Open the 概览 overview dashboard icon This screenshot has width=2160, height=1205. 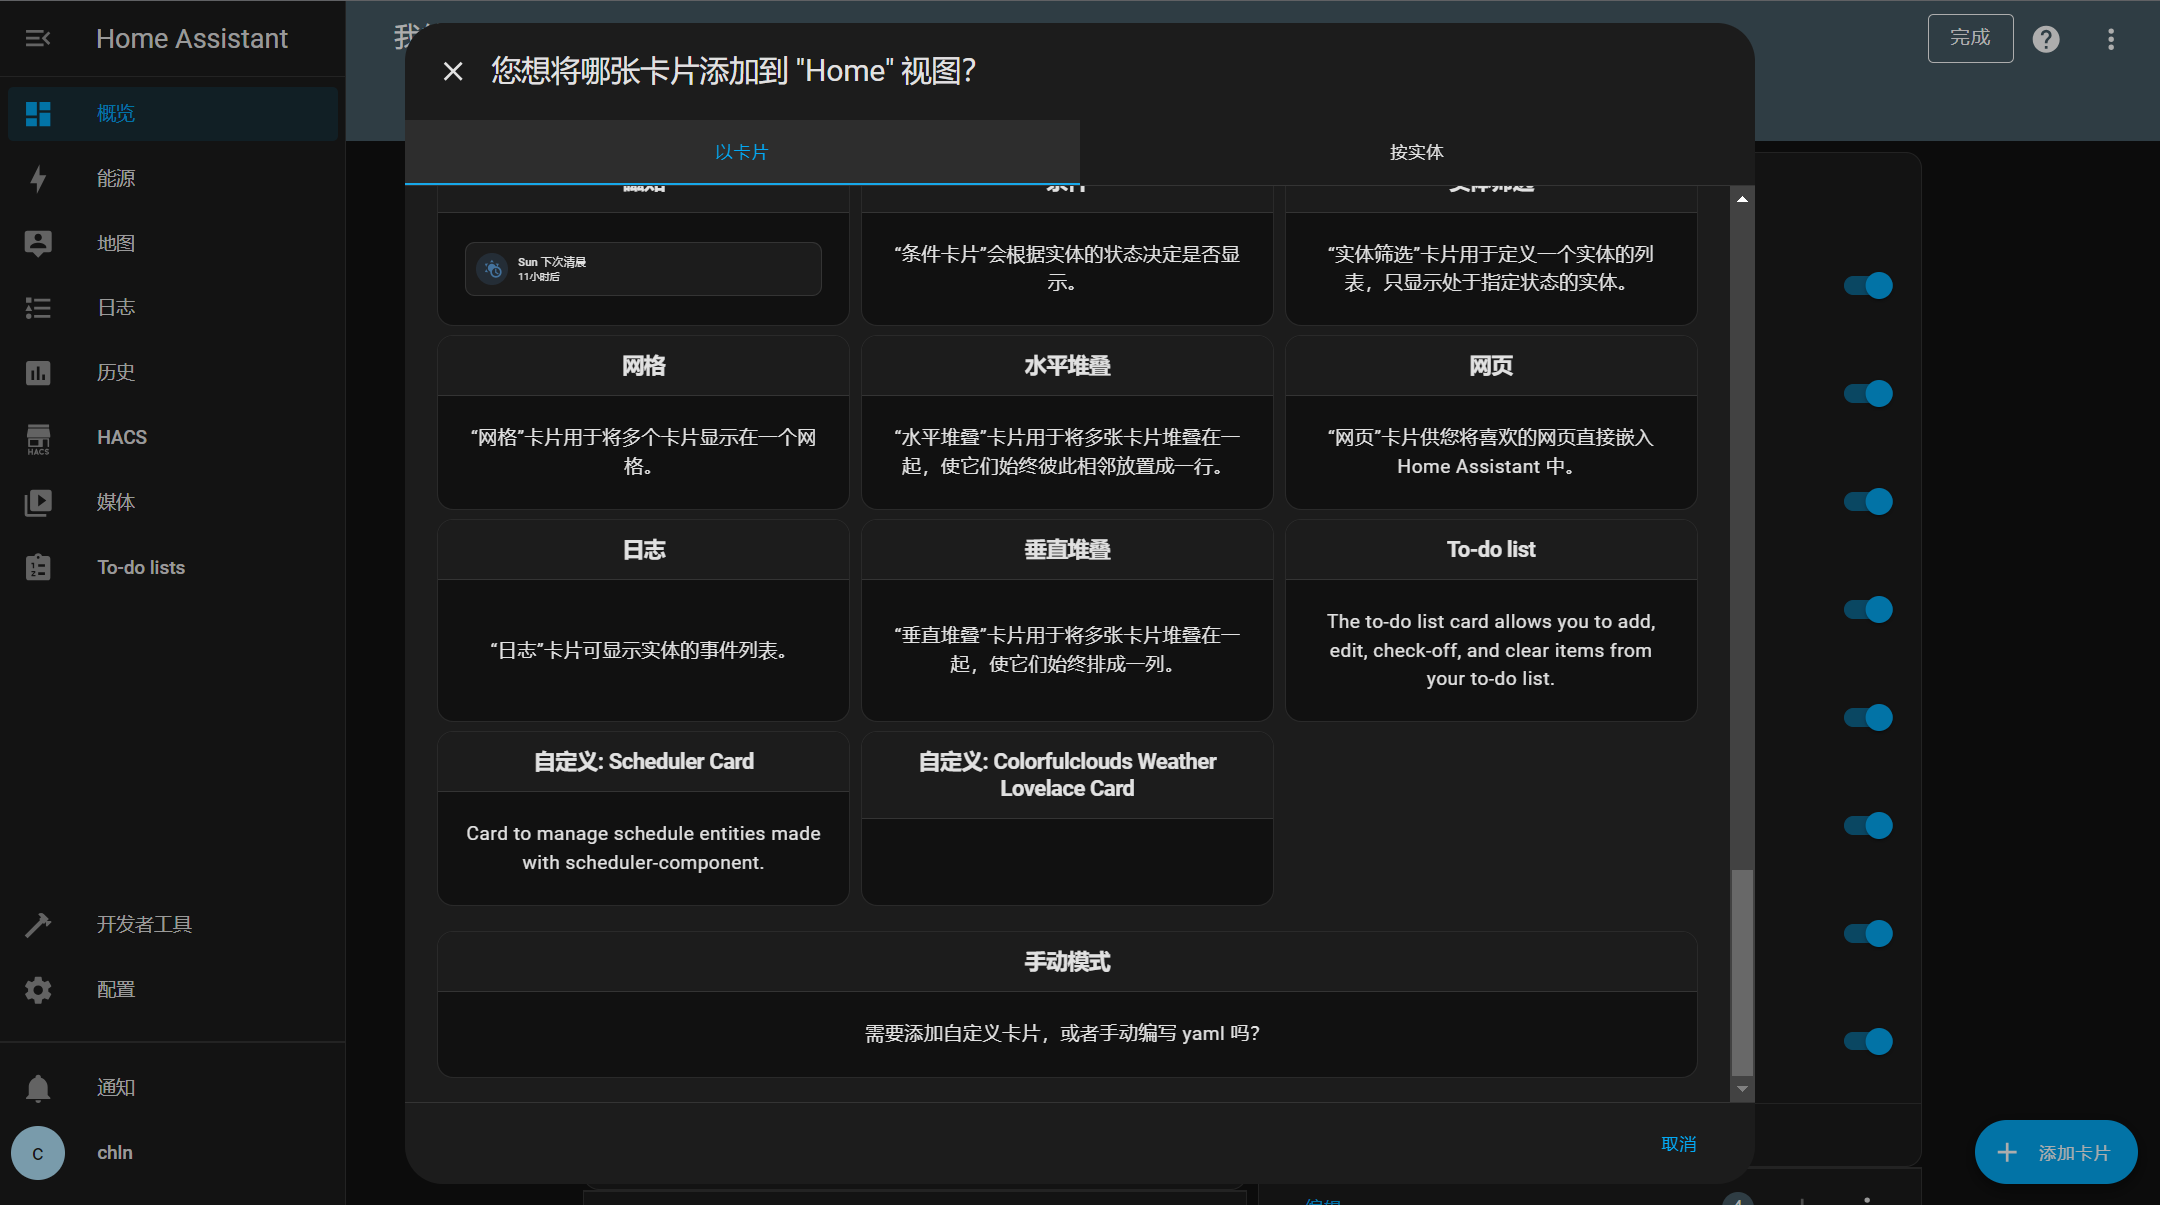(x=38, y=113)
